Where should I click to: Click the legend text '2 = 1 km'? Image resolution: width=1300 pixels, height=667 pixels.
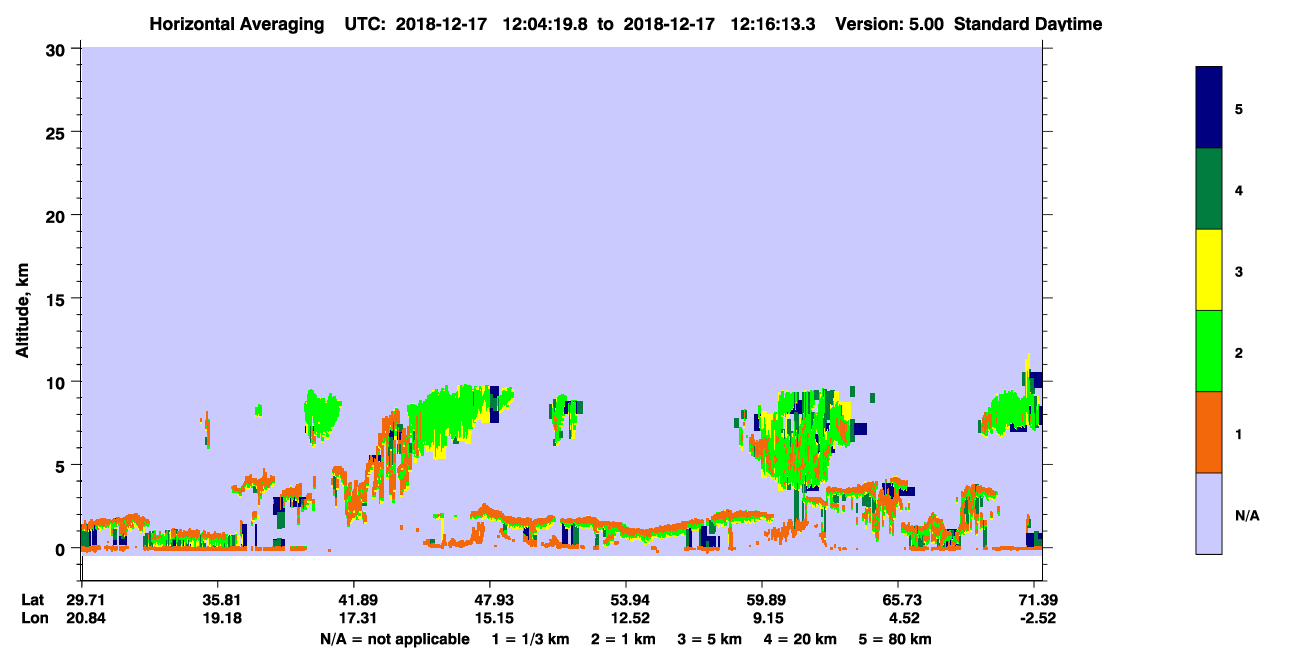click(622, 639)
